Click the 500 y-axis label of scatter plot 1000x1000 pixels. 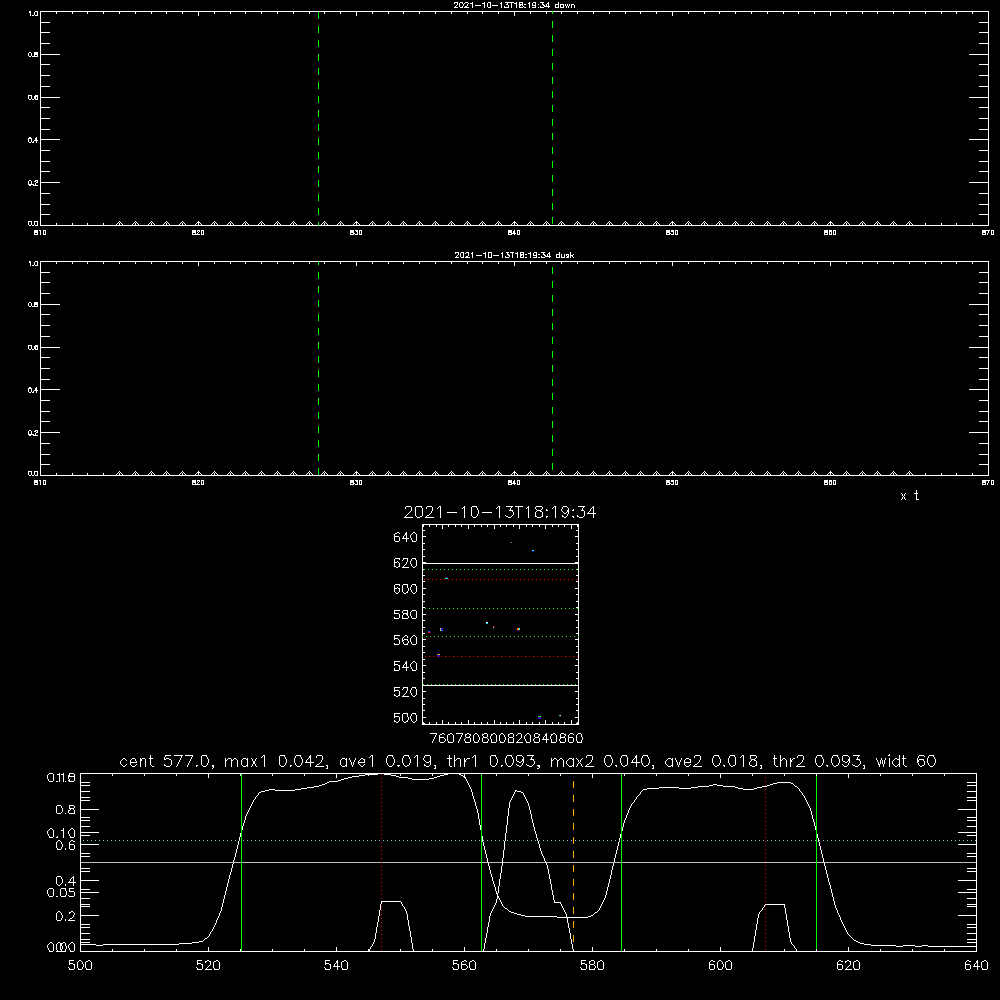[406, 717]
